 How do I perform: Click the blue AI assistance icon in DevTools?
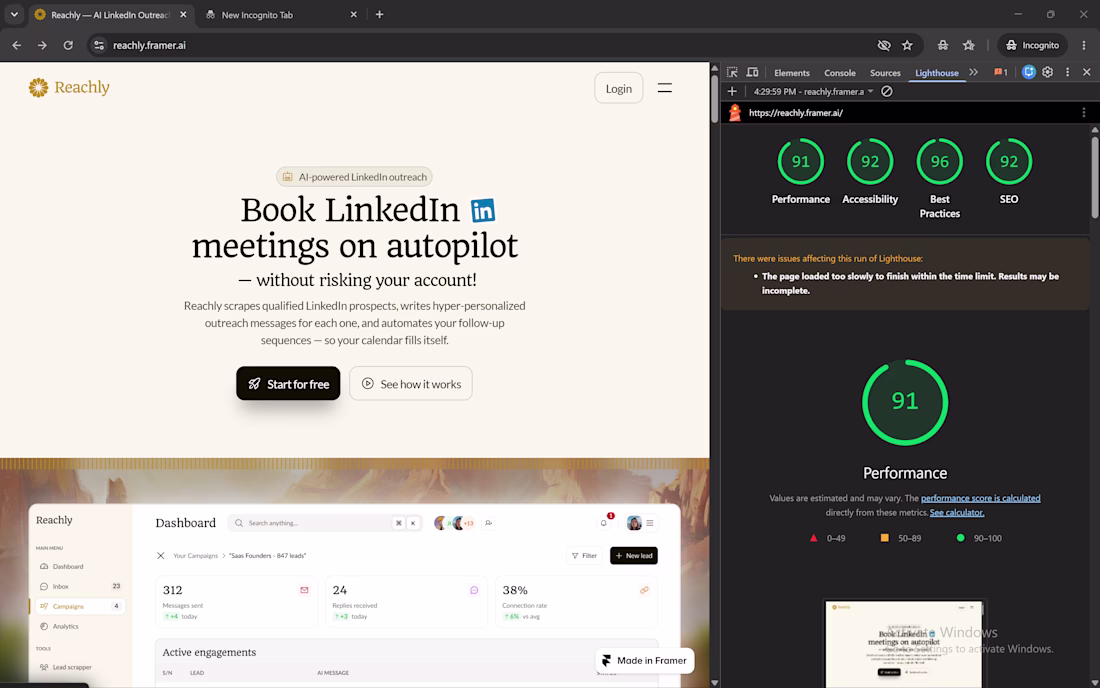(x=1028, y=72)
